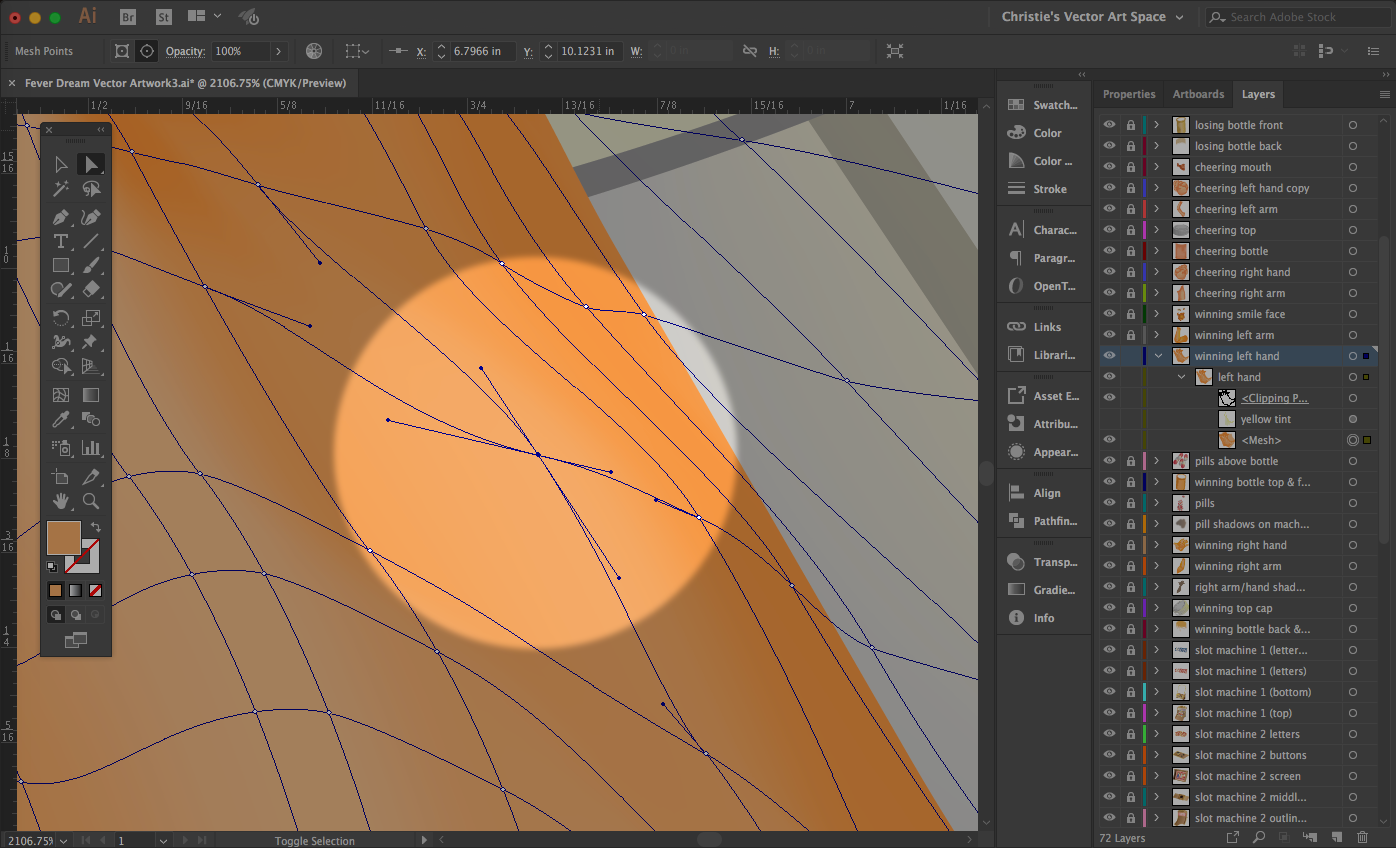Viewport: 1396px width, 848px height.
Task: Pick the Eyedropper tool
Action: [61, 420]
